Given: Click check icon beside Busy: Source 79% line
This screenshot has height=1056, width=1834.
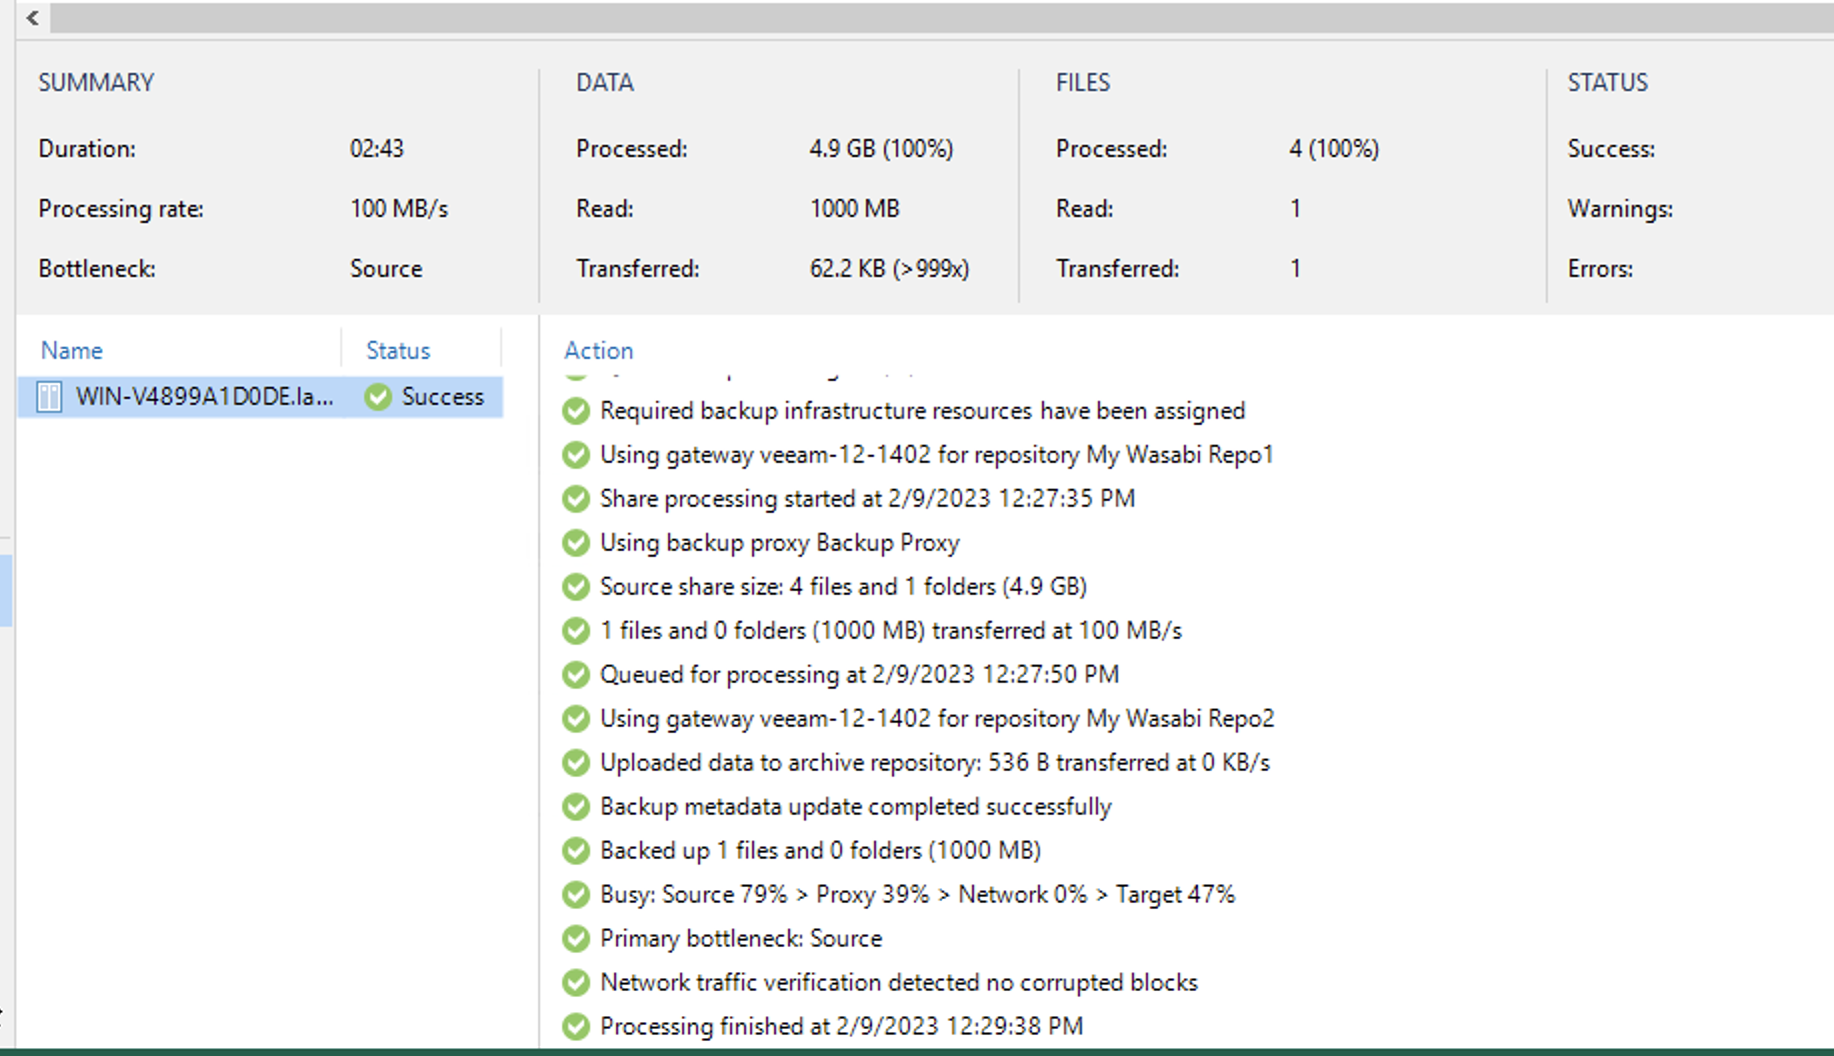Looking at the screenshot, I should tap(576, 895).
